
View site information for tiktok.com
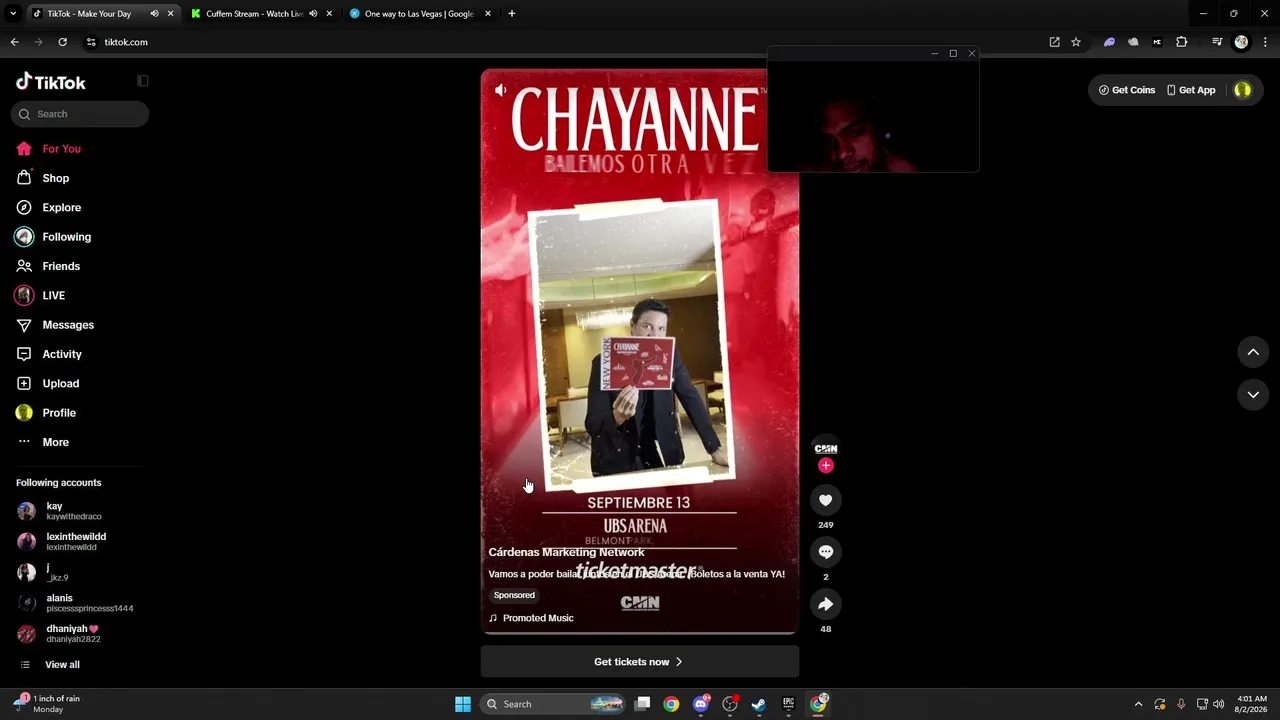click(91, 42)
